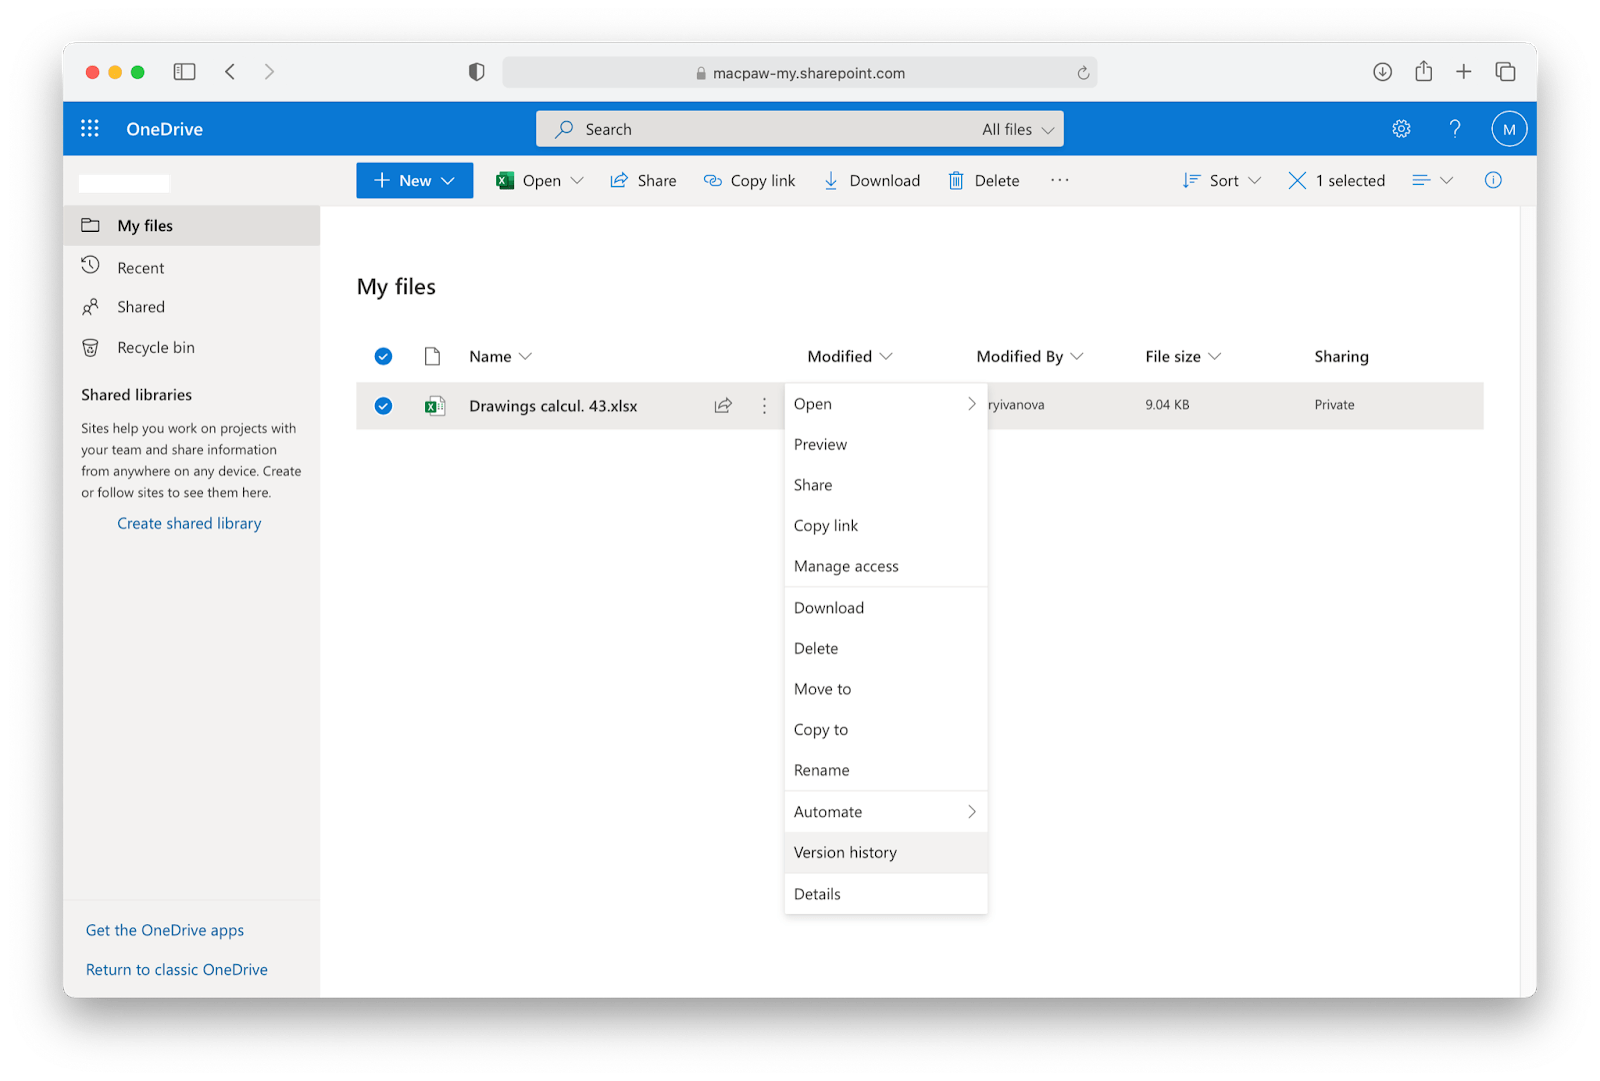
Task: Open the Modified By column dropdown
Action: 1030,356
